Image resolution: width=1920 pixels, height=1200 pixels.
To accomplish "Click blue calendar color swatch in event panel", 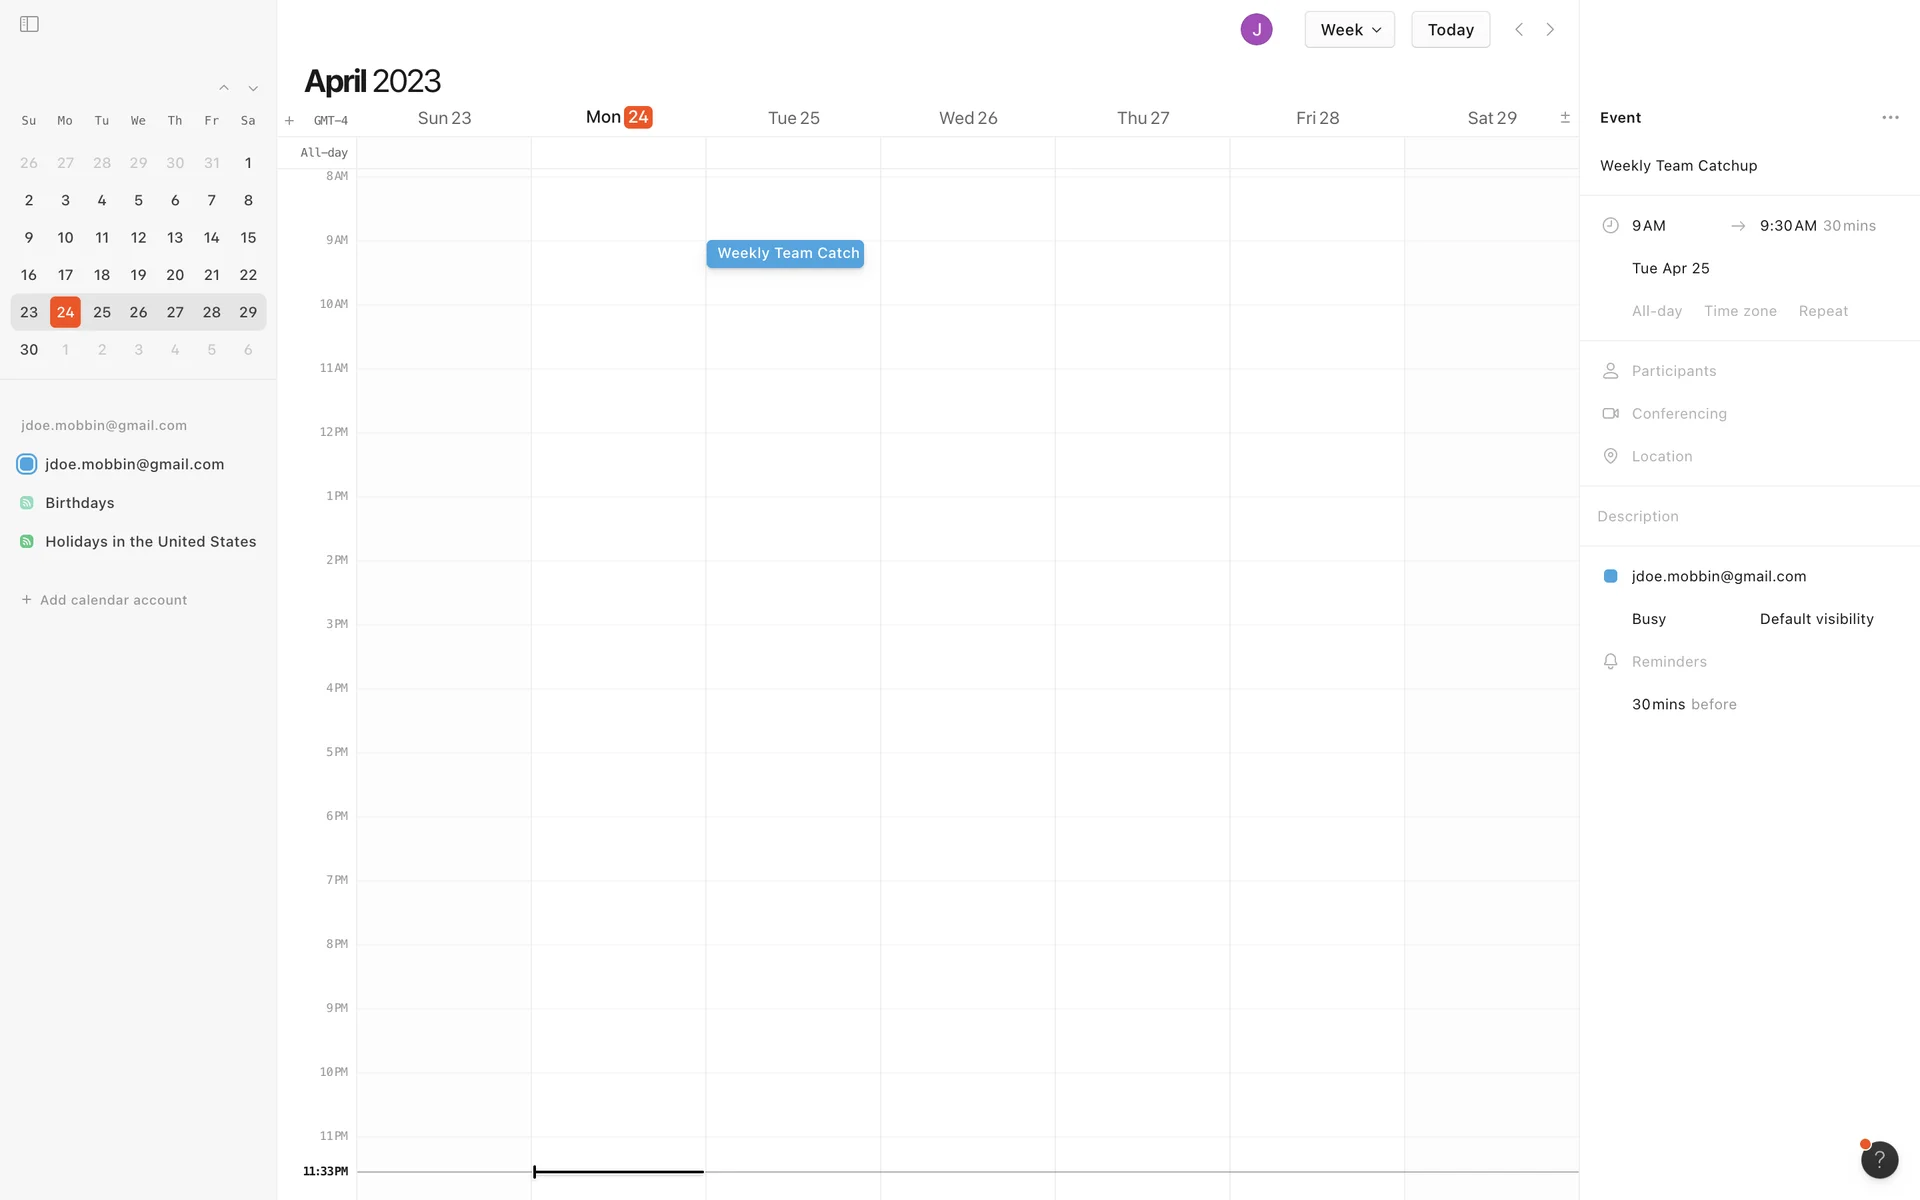I will click(x=1610, y=576).
